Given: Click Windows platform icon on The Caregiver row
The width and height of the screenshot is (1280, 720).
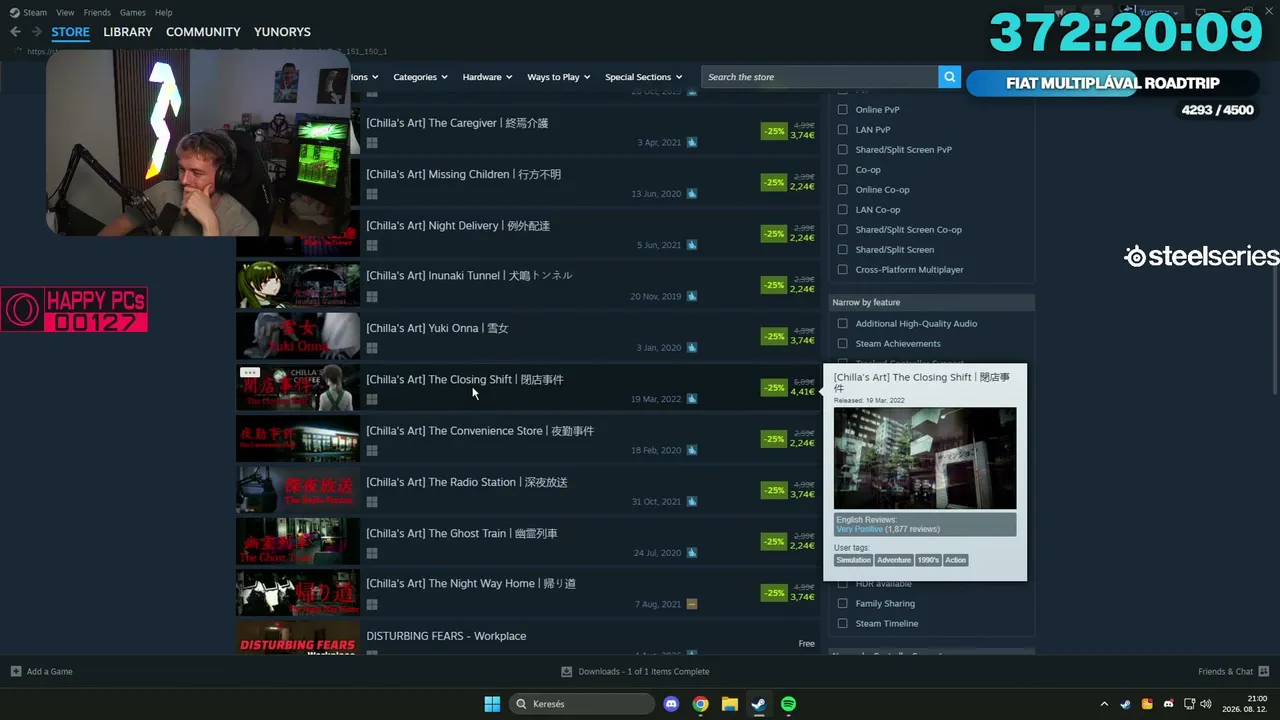Looking at the screenshot, I should [372, 143].
